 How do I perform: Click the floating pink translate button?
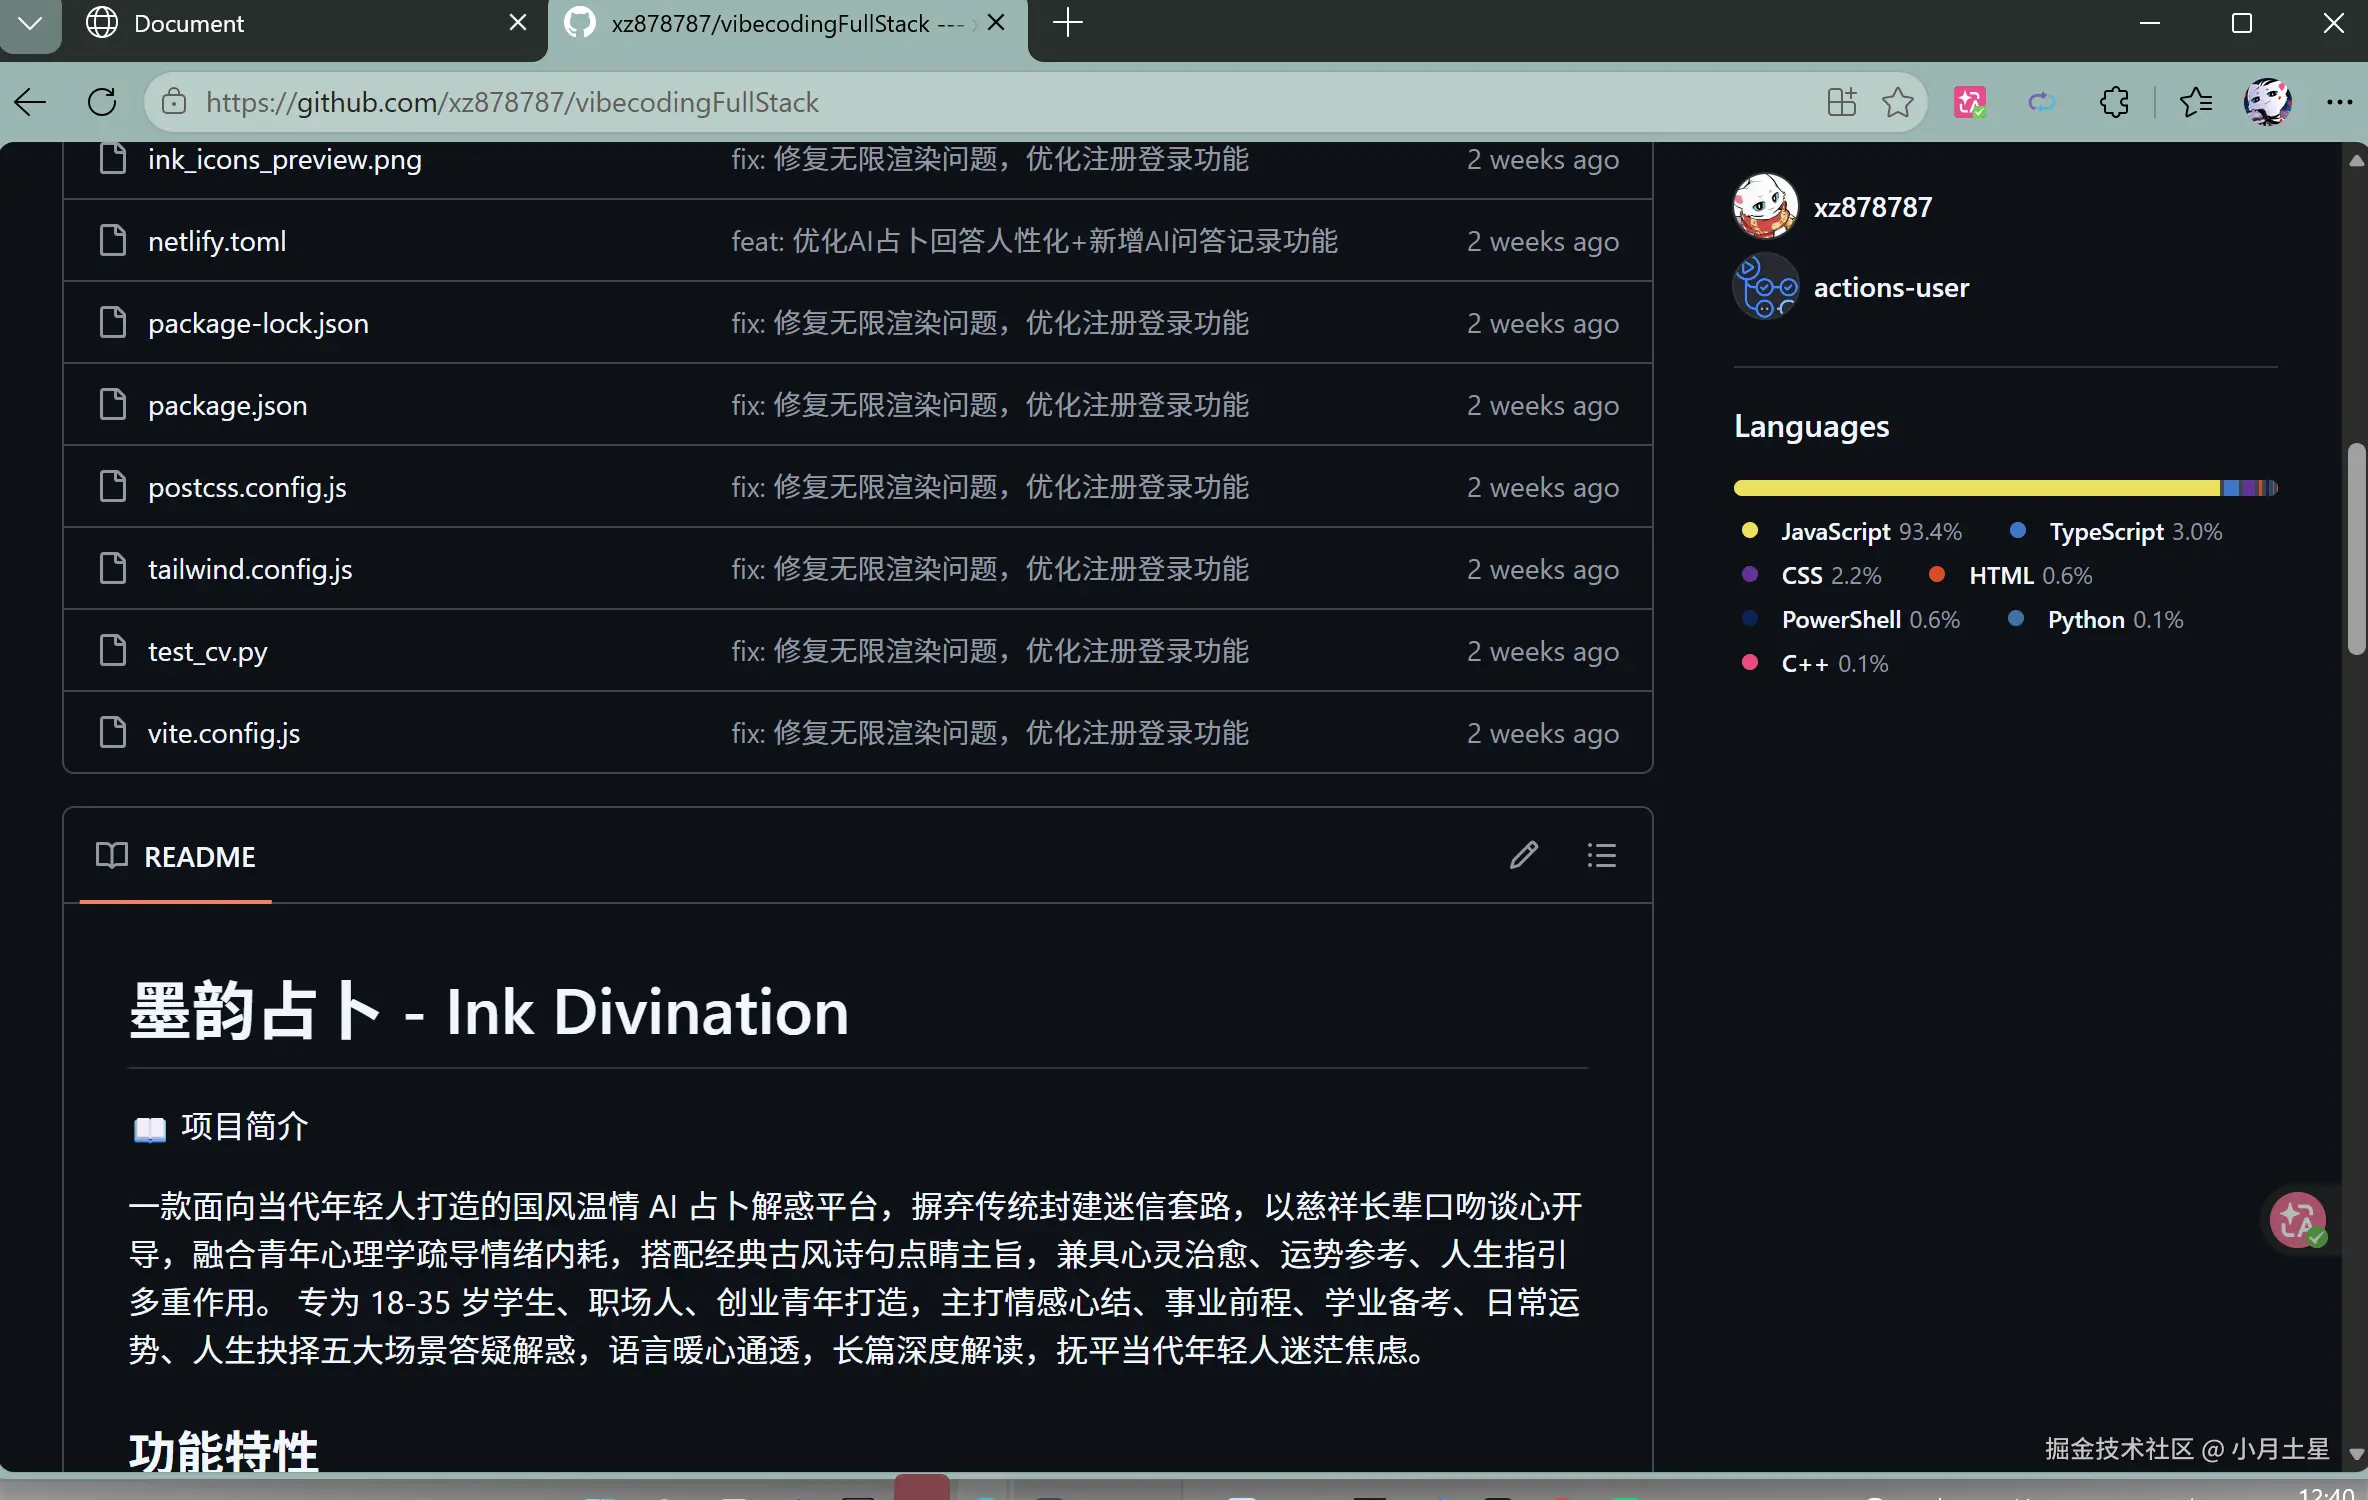click(2297, 1220)
